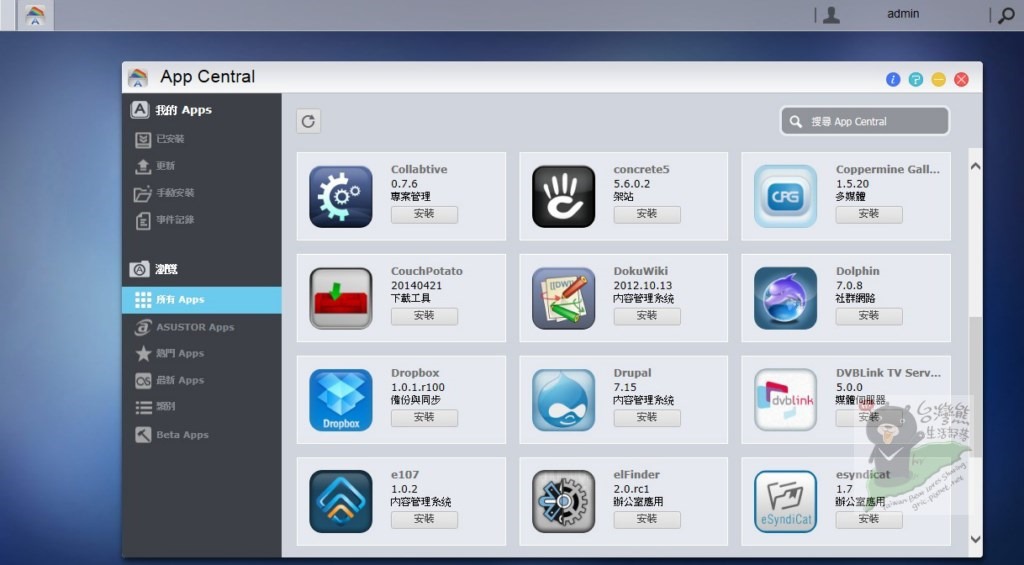The image size is (1024, 565).
Task: Click the Dolphin app title
Action: [857, 271]
